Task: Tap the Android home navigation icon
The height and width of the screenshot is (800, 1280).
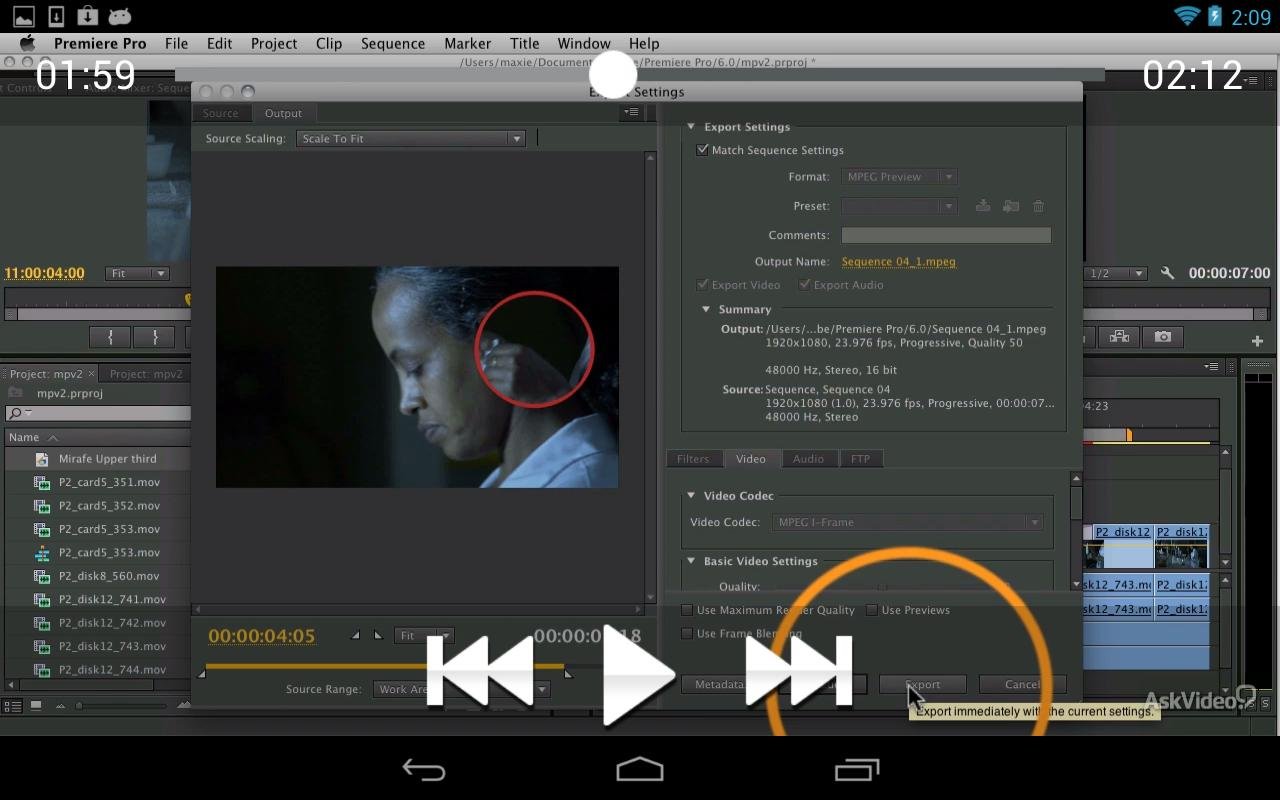Action: pyautogui.click(x=640, y=769)
